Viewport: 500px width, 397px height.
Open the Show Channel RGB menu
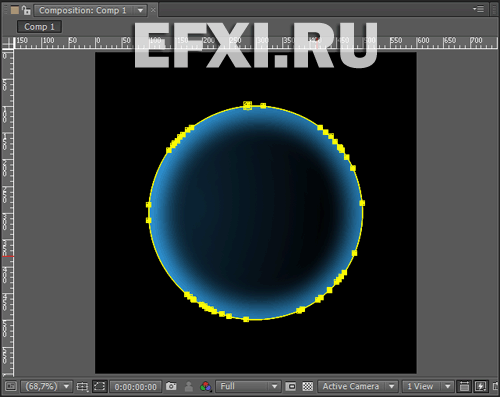coord(206,387)
